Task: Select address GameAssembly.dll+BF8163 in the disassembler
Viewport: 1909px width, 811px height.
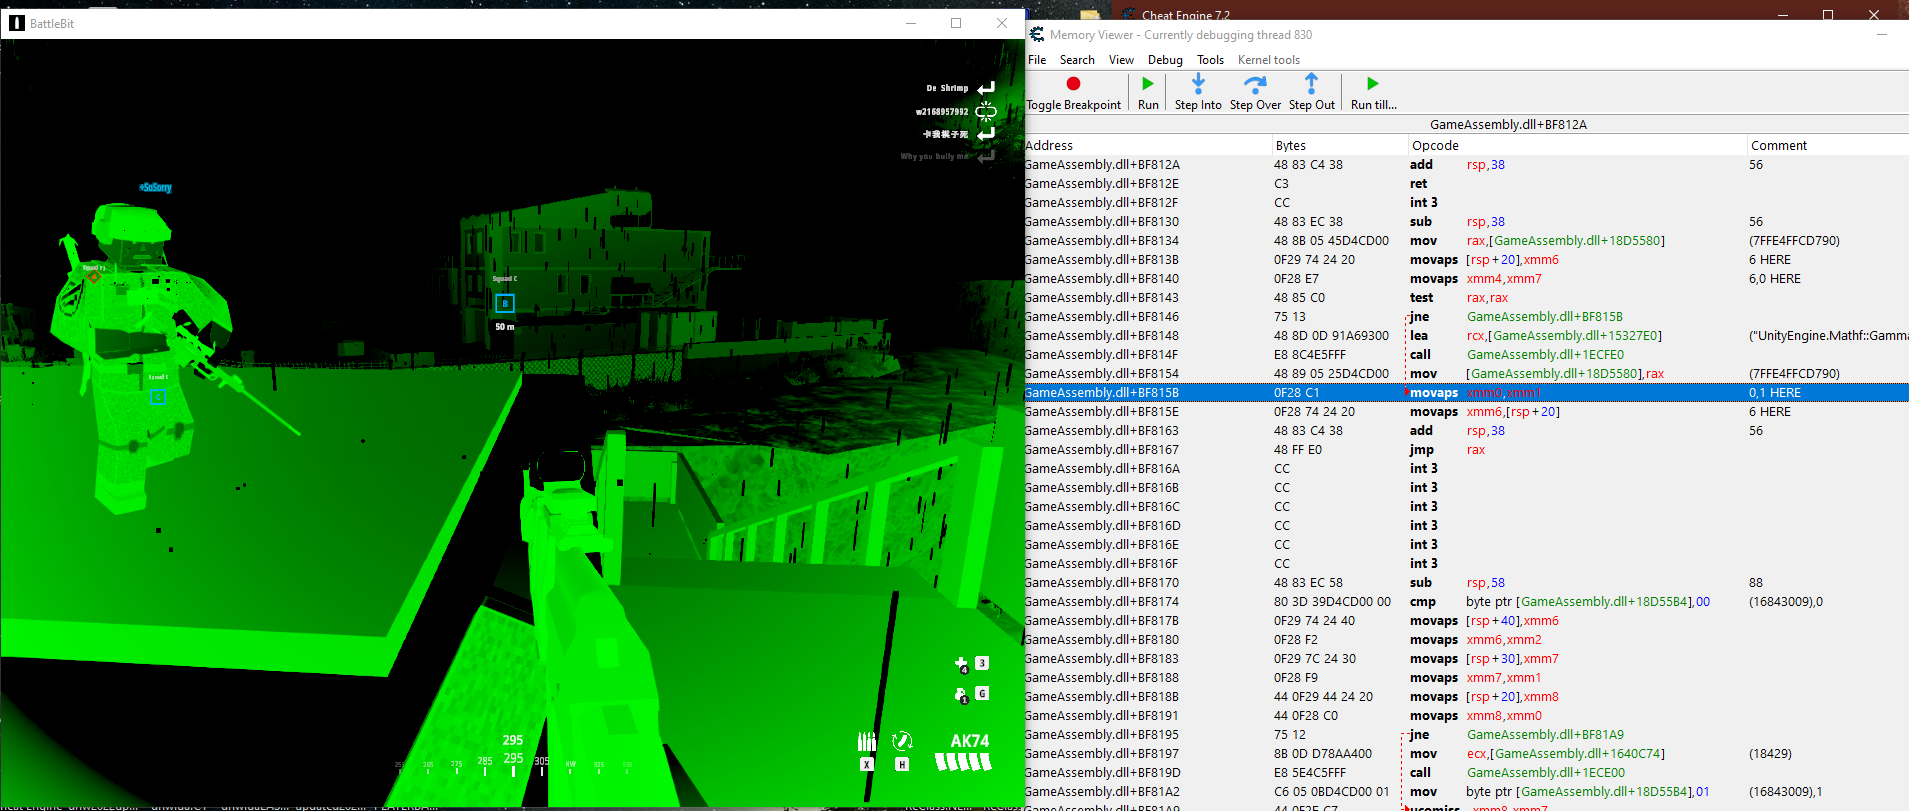Action: tap(1102, 431)
